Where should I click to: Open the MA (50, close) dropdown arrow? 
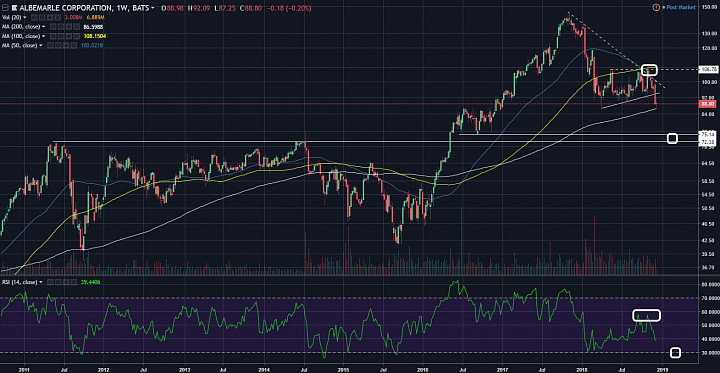pos(40,45)
